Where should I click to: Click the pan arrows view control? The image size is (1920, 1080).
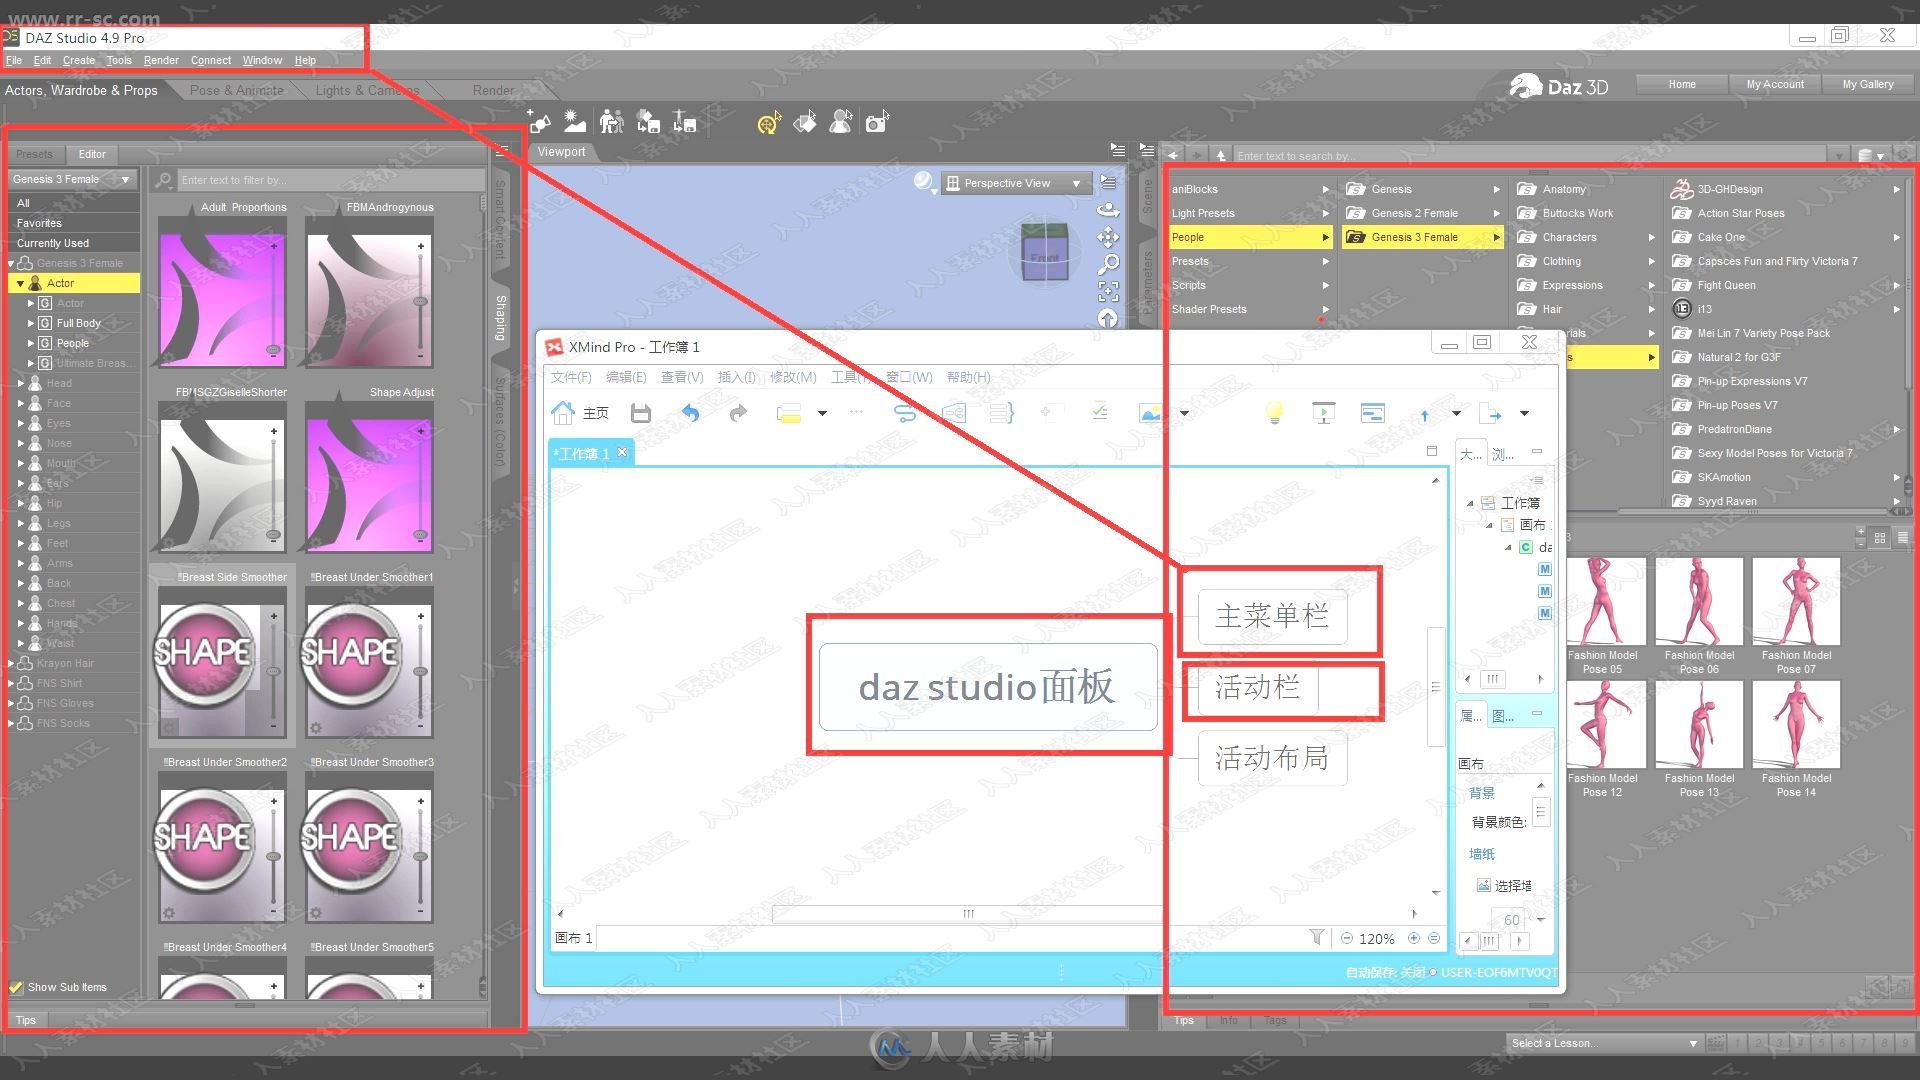click(x=1108, y=237)
